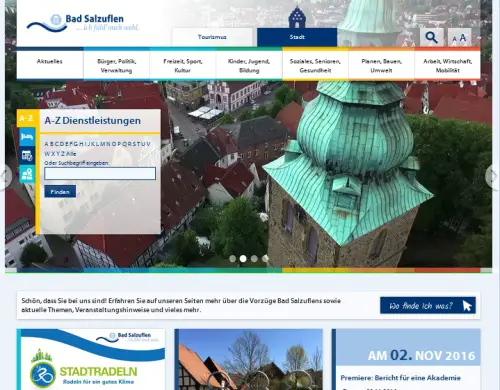Click the Finden button
Screen dimensions: 500x390
(x=60, y=192)
